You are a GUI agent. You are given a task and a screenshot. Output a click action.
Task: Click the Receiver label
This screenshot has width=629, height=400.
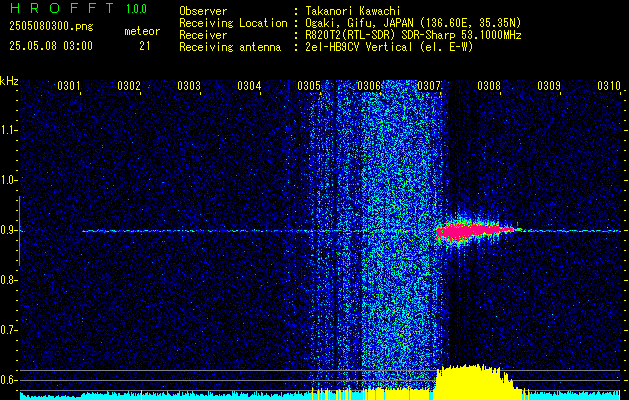click(x=203, y=35)
